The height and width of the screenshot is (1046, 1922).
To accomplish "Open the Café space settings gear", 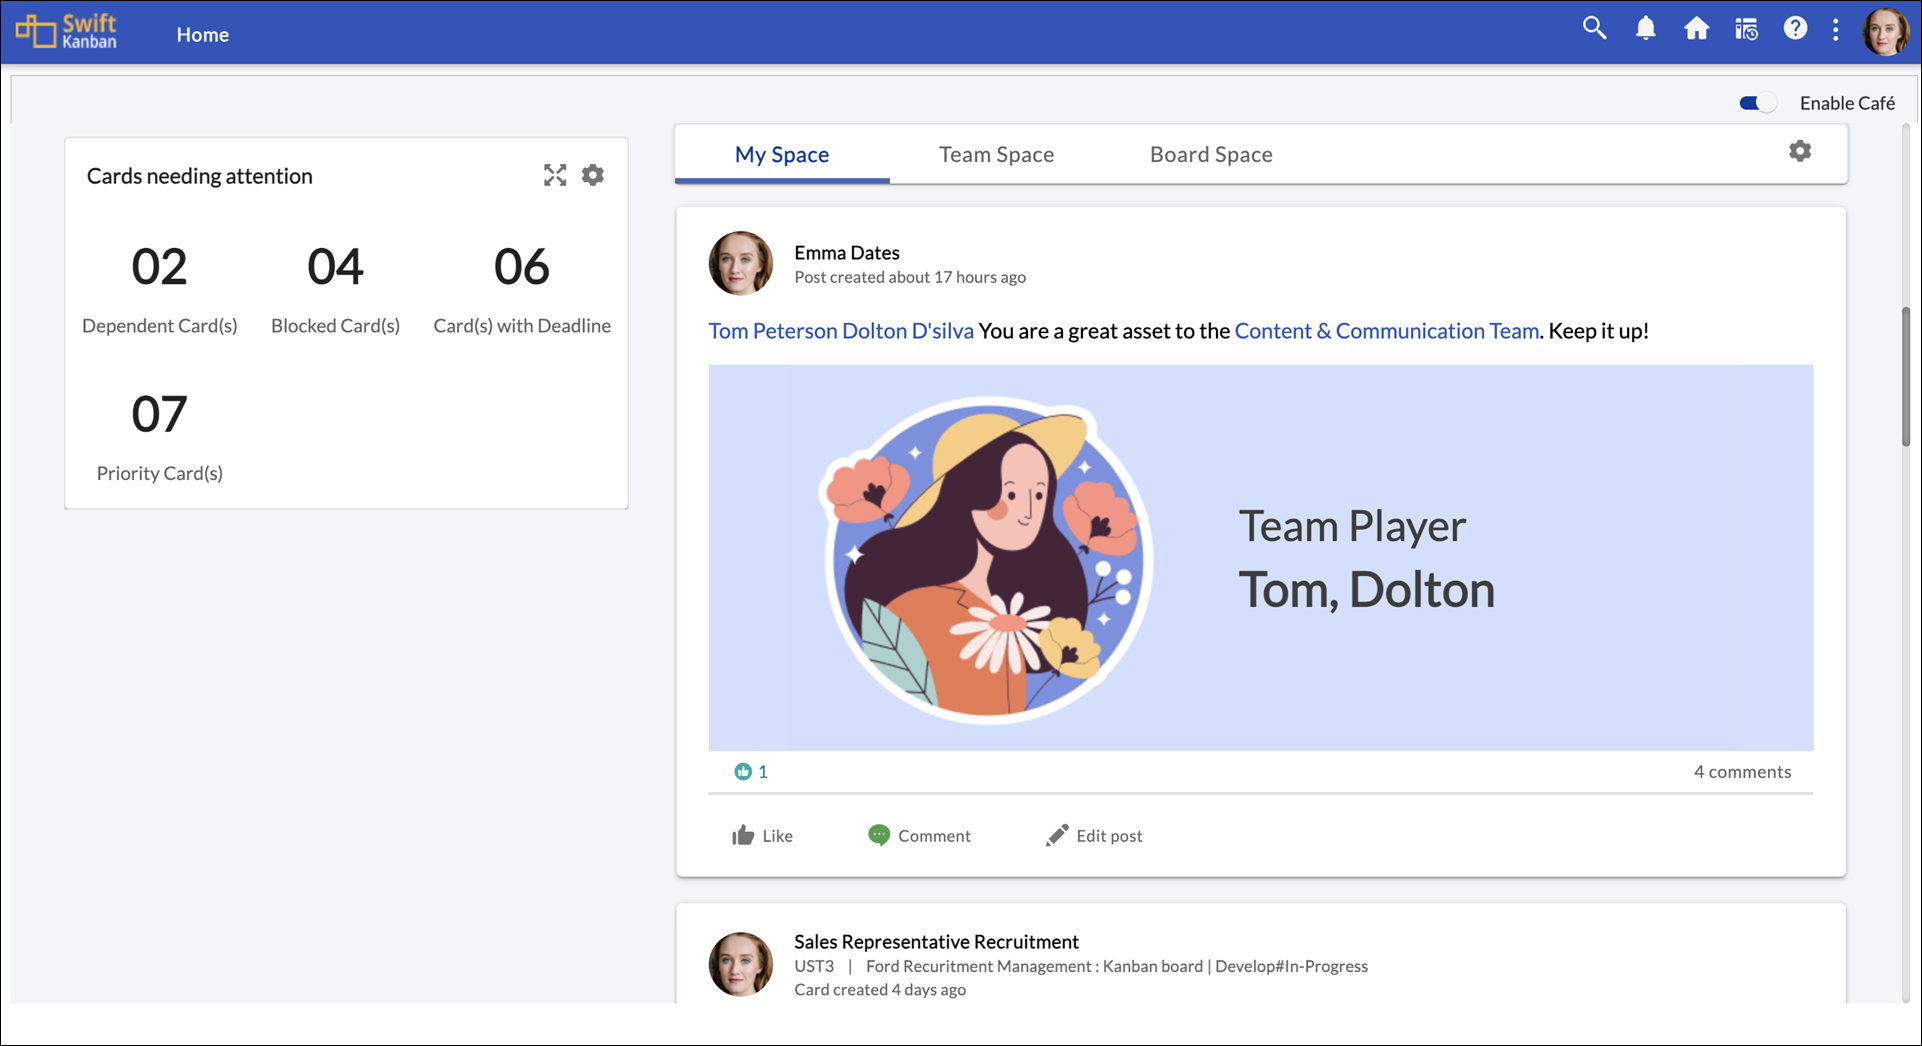I will click(1799, 151).
